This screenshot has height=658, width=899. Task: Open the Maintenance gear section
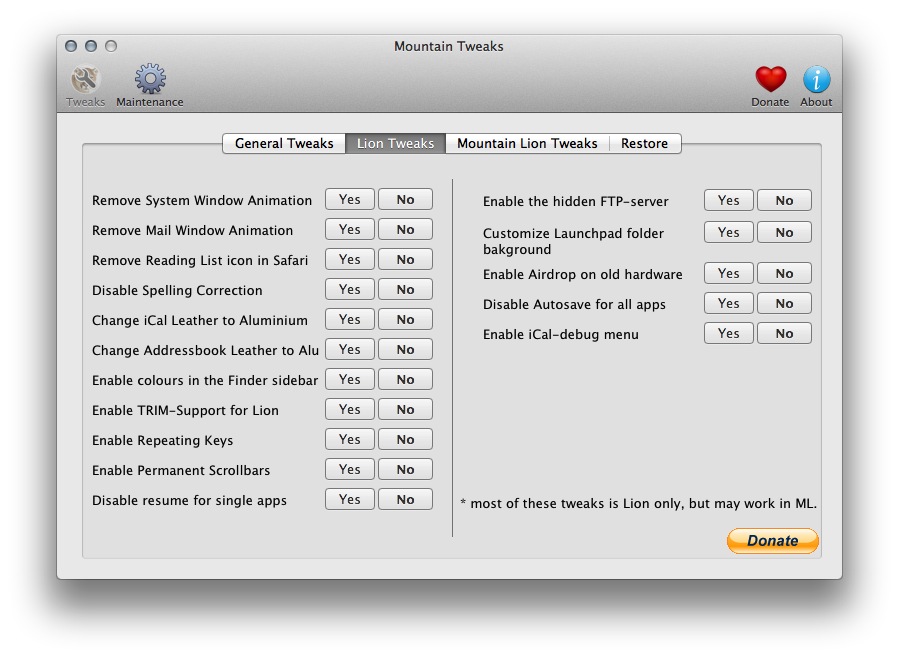pyautogui.click(x=150, y=87)
